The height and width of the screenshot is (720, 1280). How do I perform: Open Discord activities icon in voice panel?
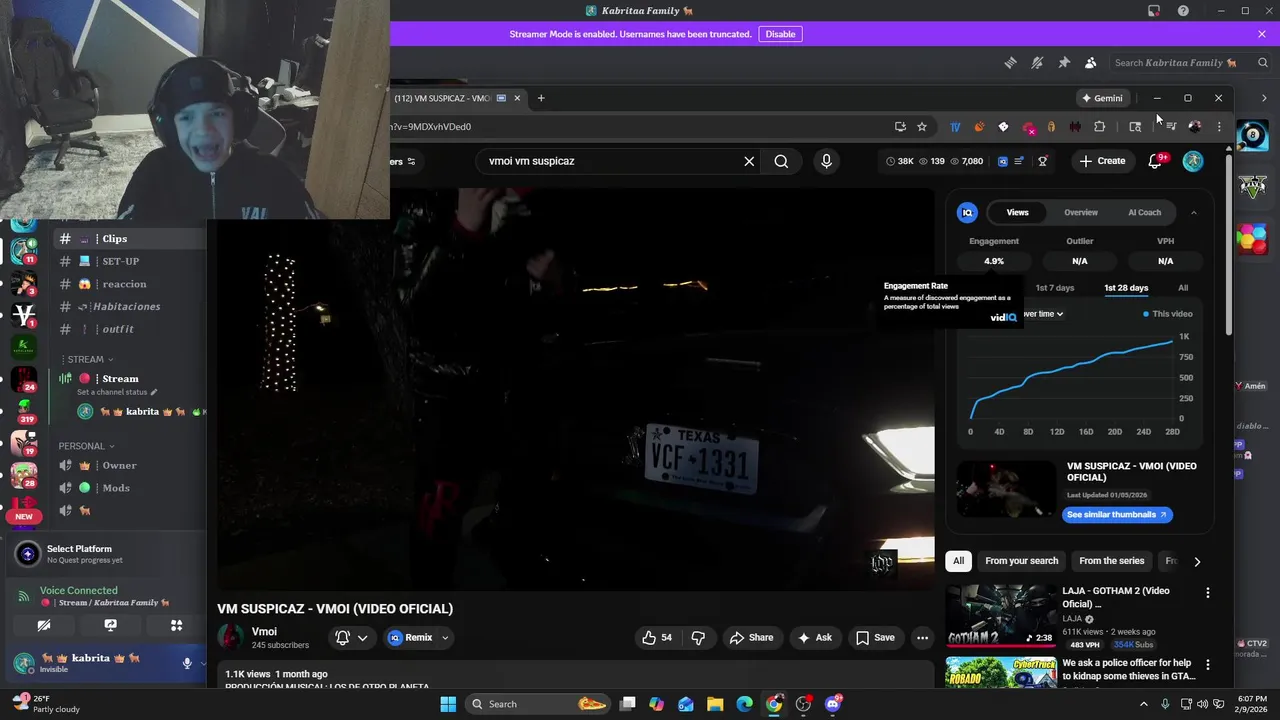(x=176, y=625)
